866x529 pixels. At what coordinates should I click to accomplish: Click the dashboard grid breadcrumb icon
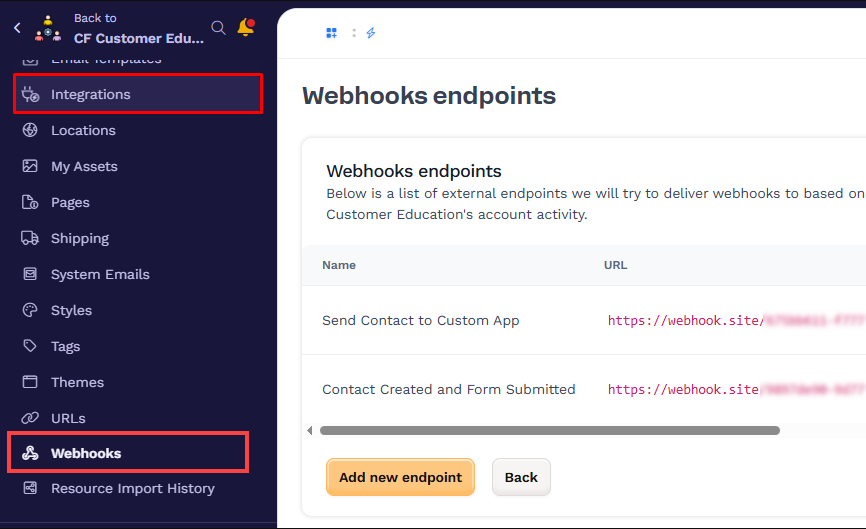332,33
